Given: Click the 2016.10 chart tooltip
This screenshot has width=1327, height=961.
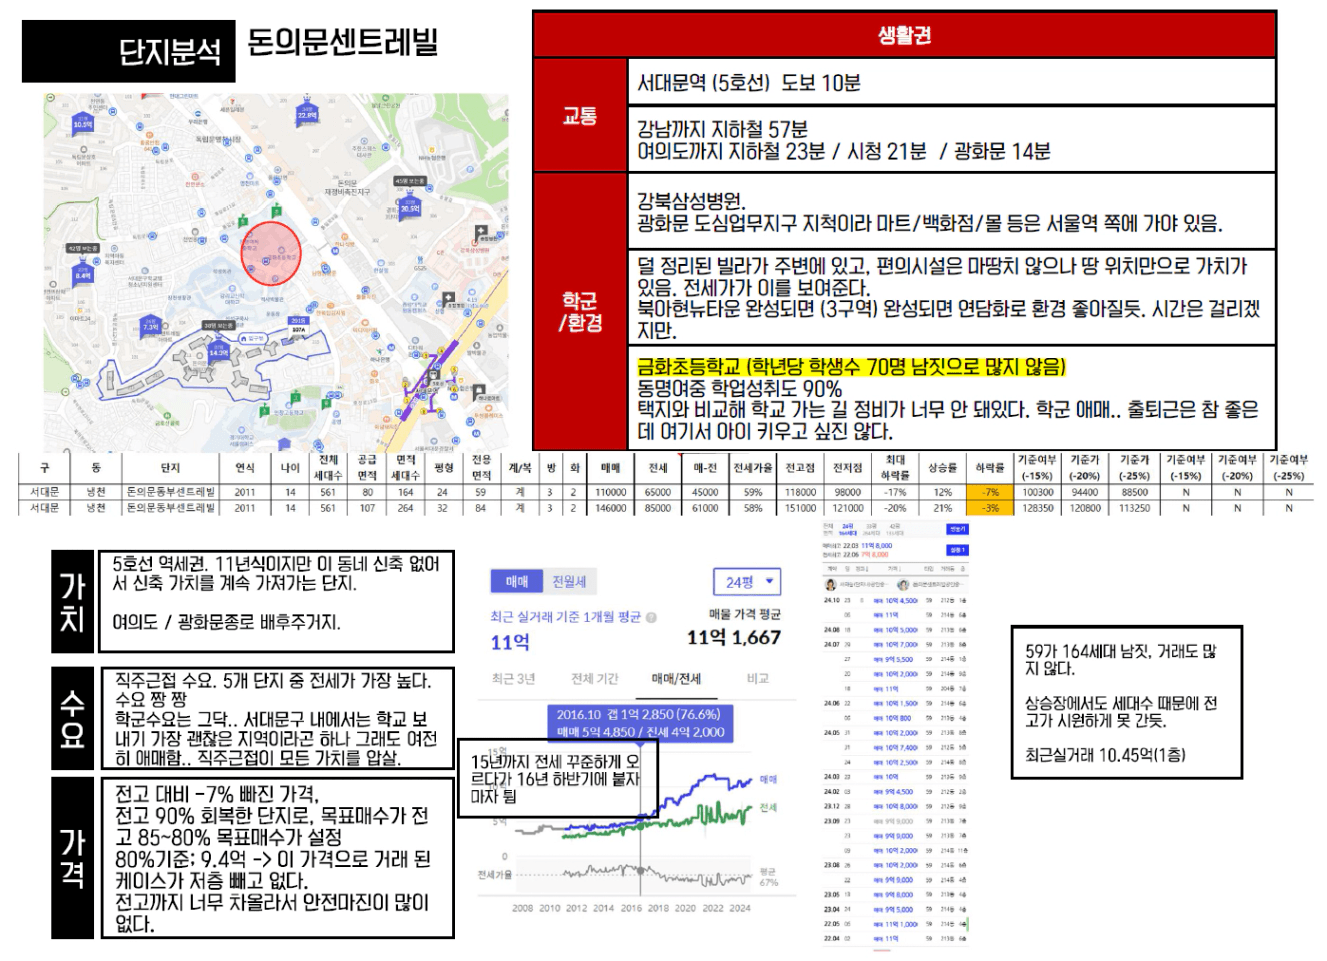Looking at the screenshot, I should [x=639, y=723].
